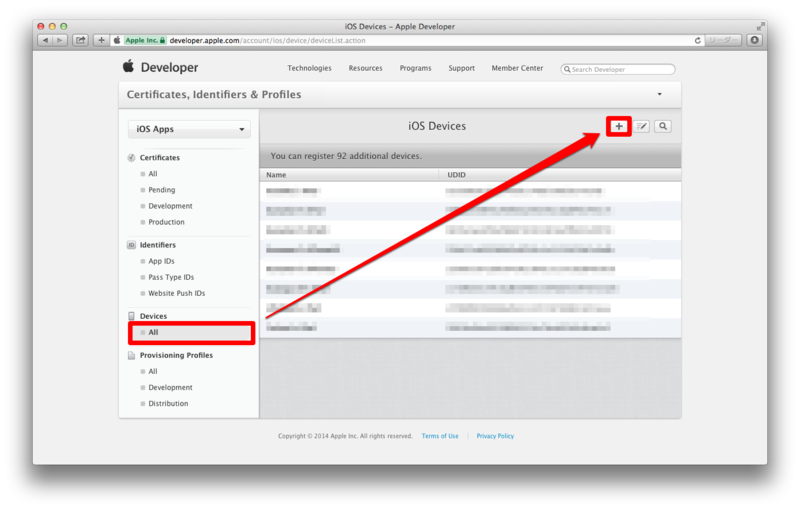Viewport: 800px width, 510px height.
Task: Open the edit devices pencil button
Action: [641, 126]
